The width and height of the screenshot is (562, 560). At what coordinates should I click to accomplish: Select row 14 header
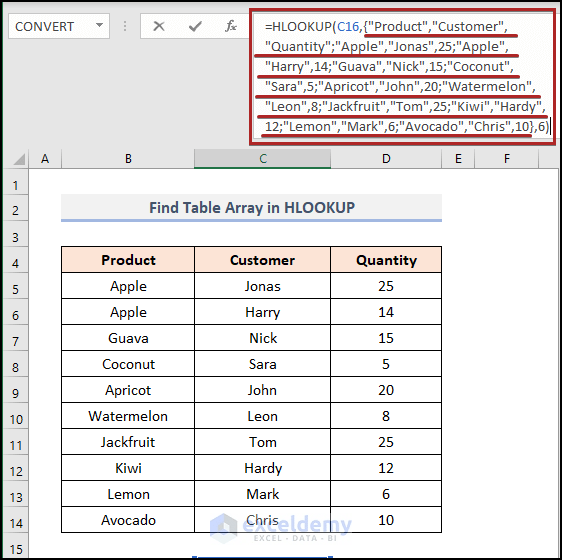click(x=16, y=520)
